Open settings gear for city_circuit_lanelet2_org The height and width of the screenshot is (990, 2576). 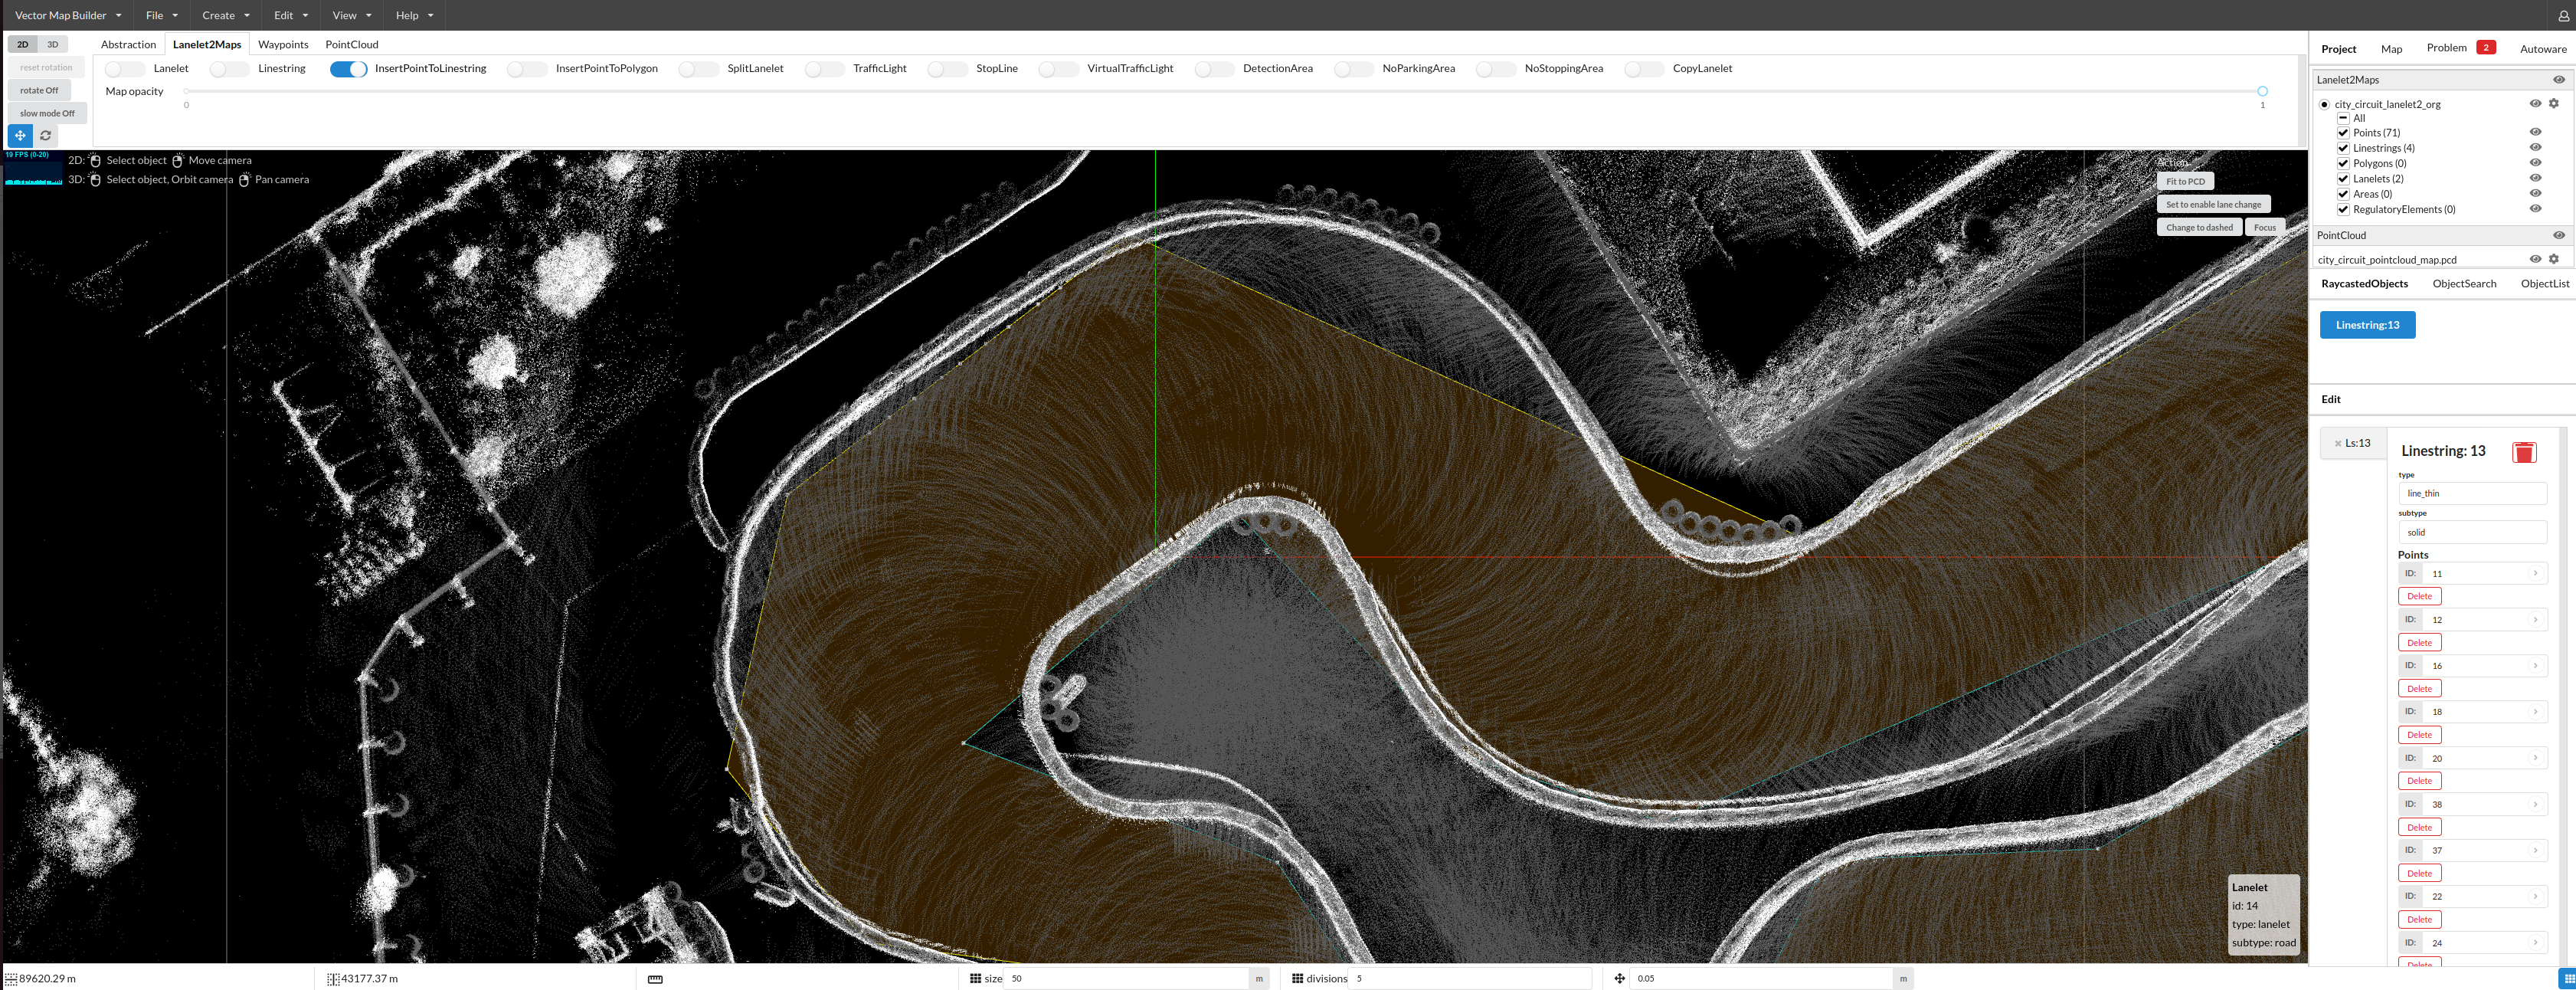pyautogui.click(x=2555, y=103)
